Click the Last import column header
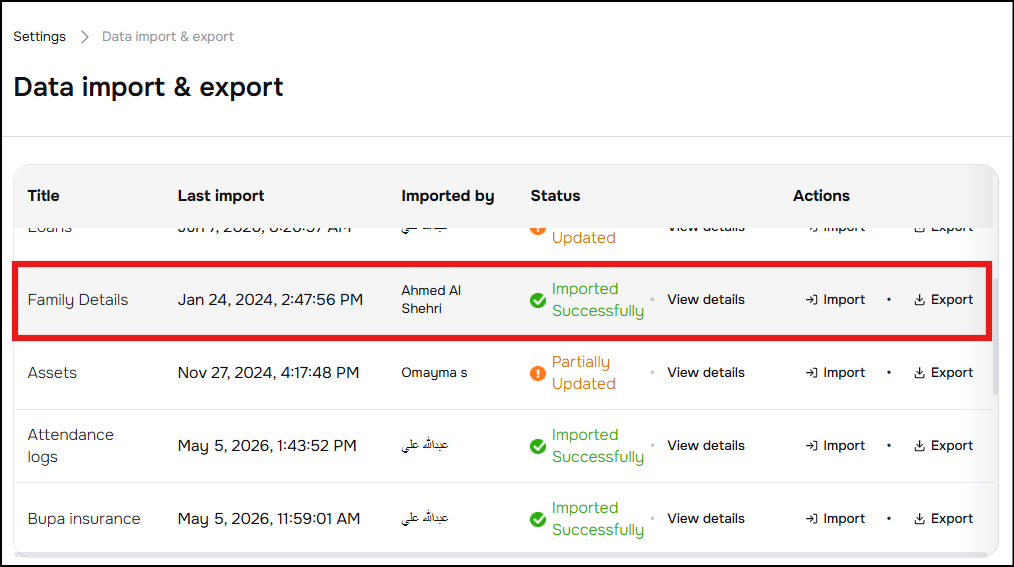 (x=221, y=196)
